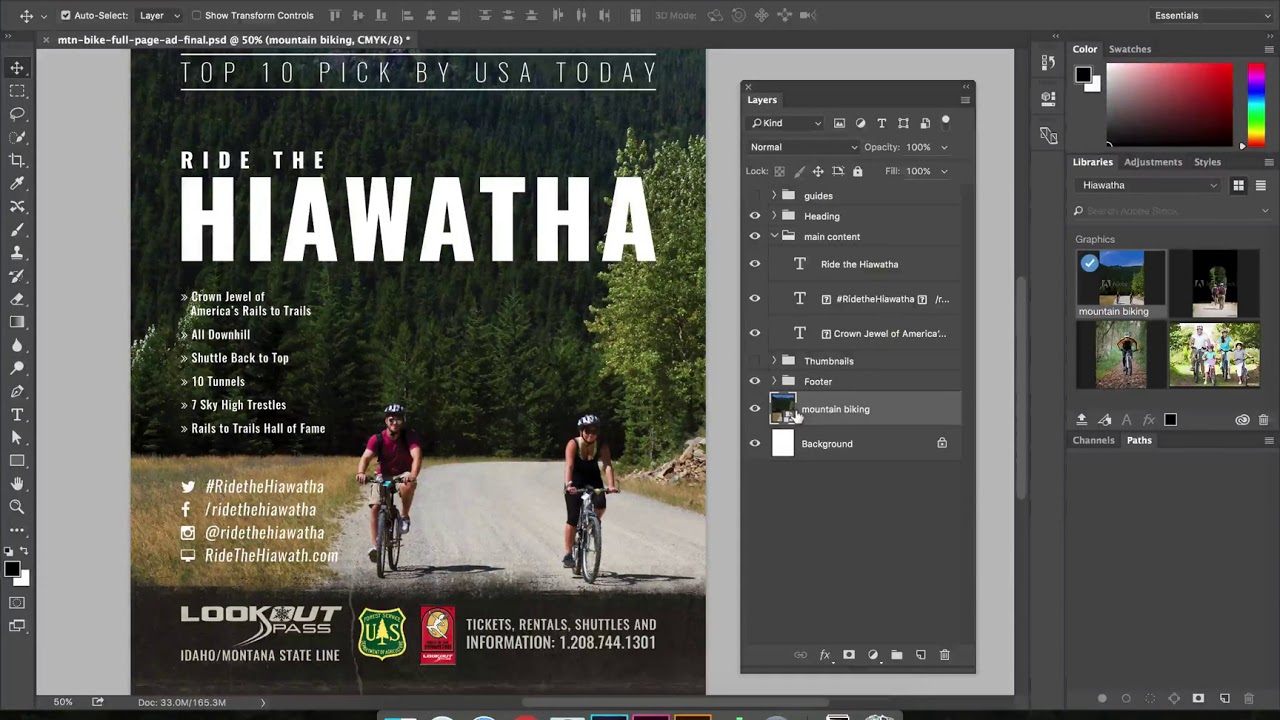The width and height of the screenshot is (1280, 720).
Task: Expand the Thumbnails group
Action: (x=773, y=361)
